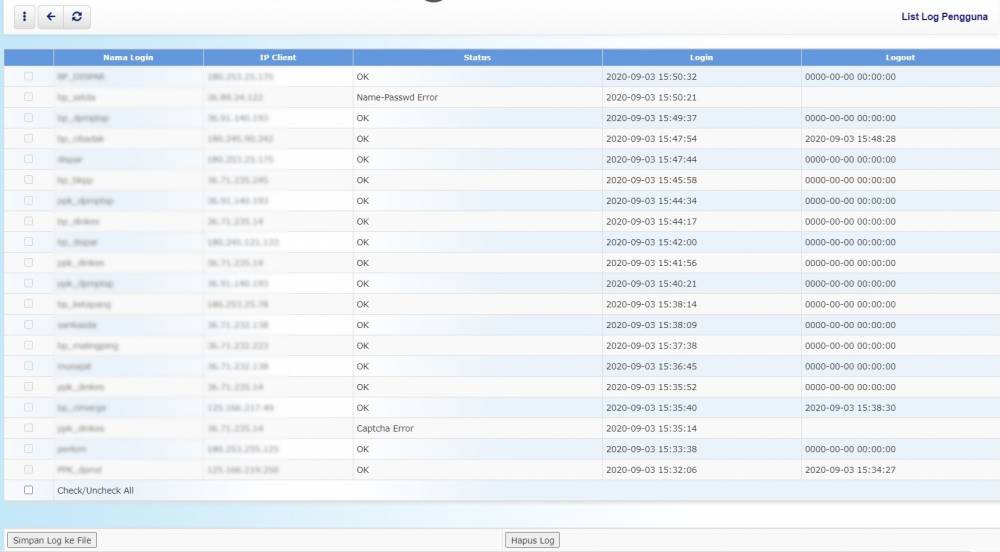
Task: Click the IP Client column header
Action: point(278,58)
